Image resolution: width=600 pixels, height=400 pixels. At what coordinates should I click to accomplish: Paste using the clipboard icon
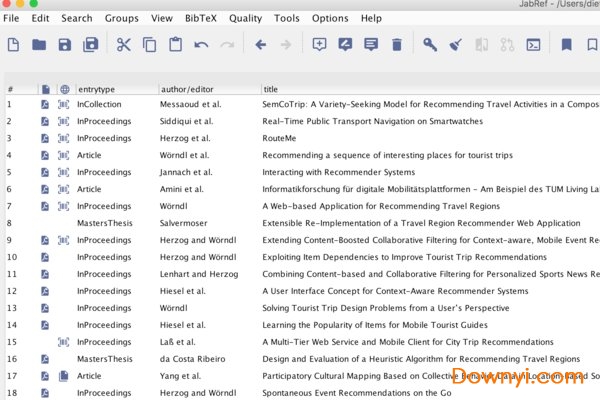pyautogui.click(x=175, y=45)
